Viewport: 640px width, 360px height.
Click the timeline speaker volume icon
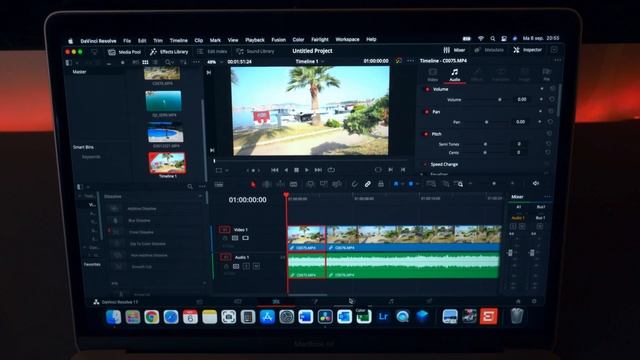536,184
